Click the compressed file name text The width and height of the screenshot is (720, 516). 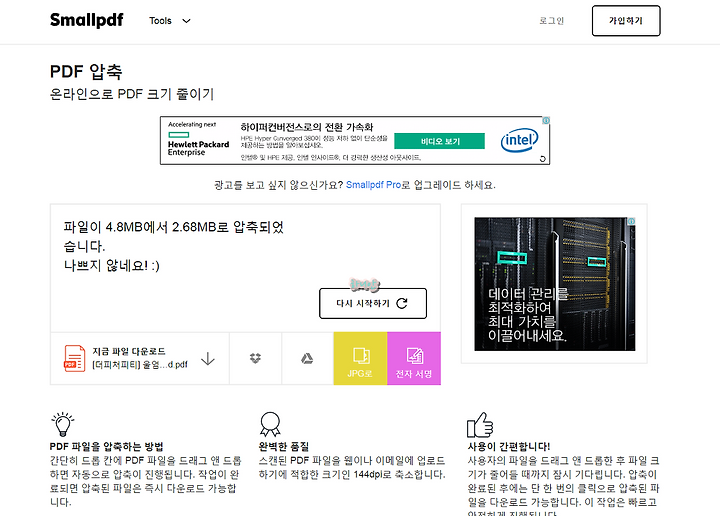click(140, 365)
